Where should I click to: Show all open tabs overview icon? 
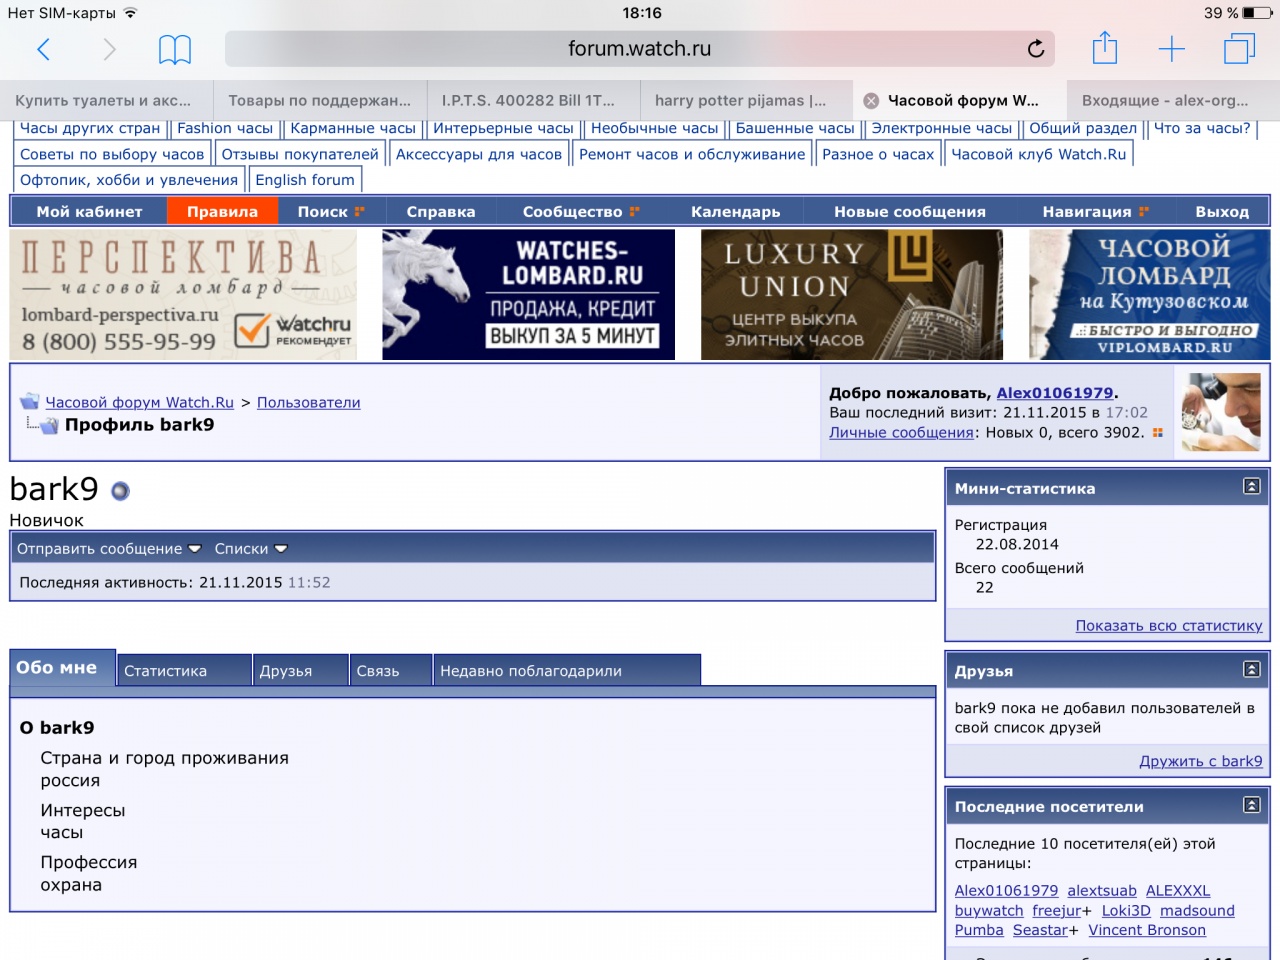1239,49
